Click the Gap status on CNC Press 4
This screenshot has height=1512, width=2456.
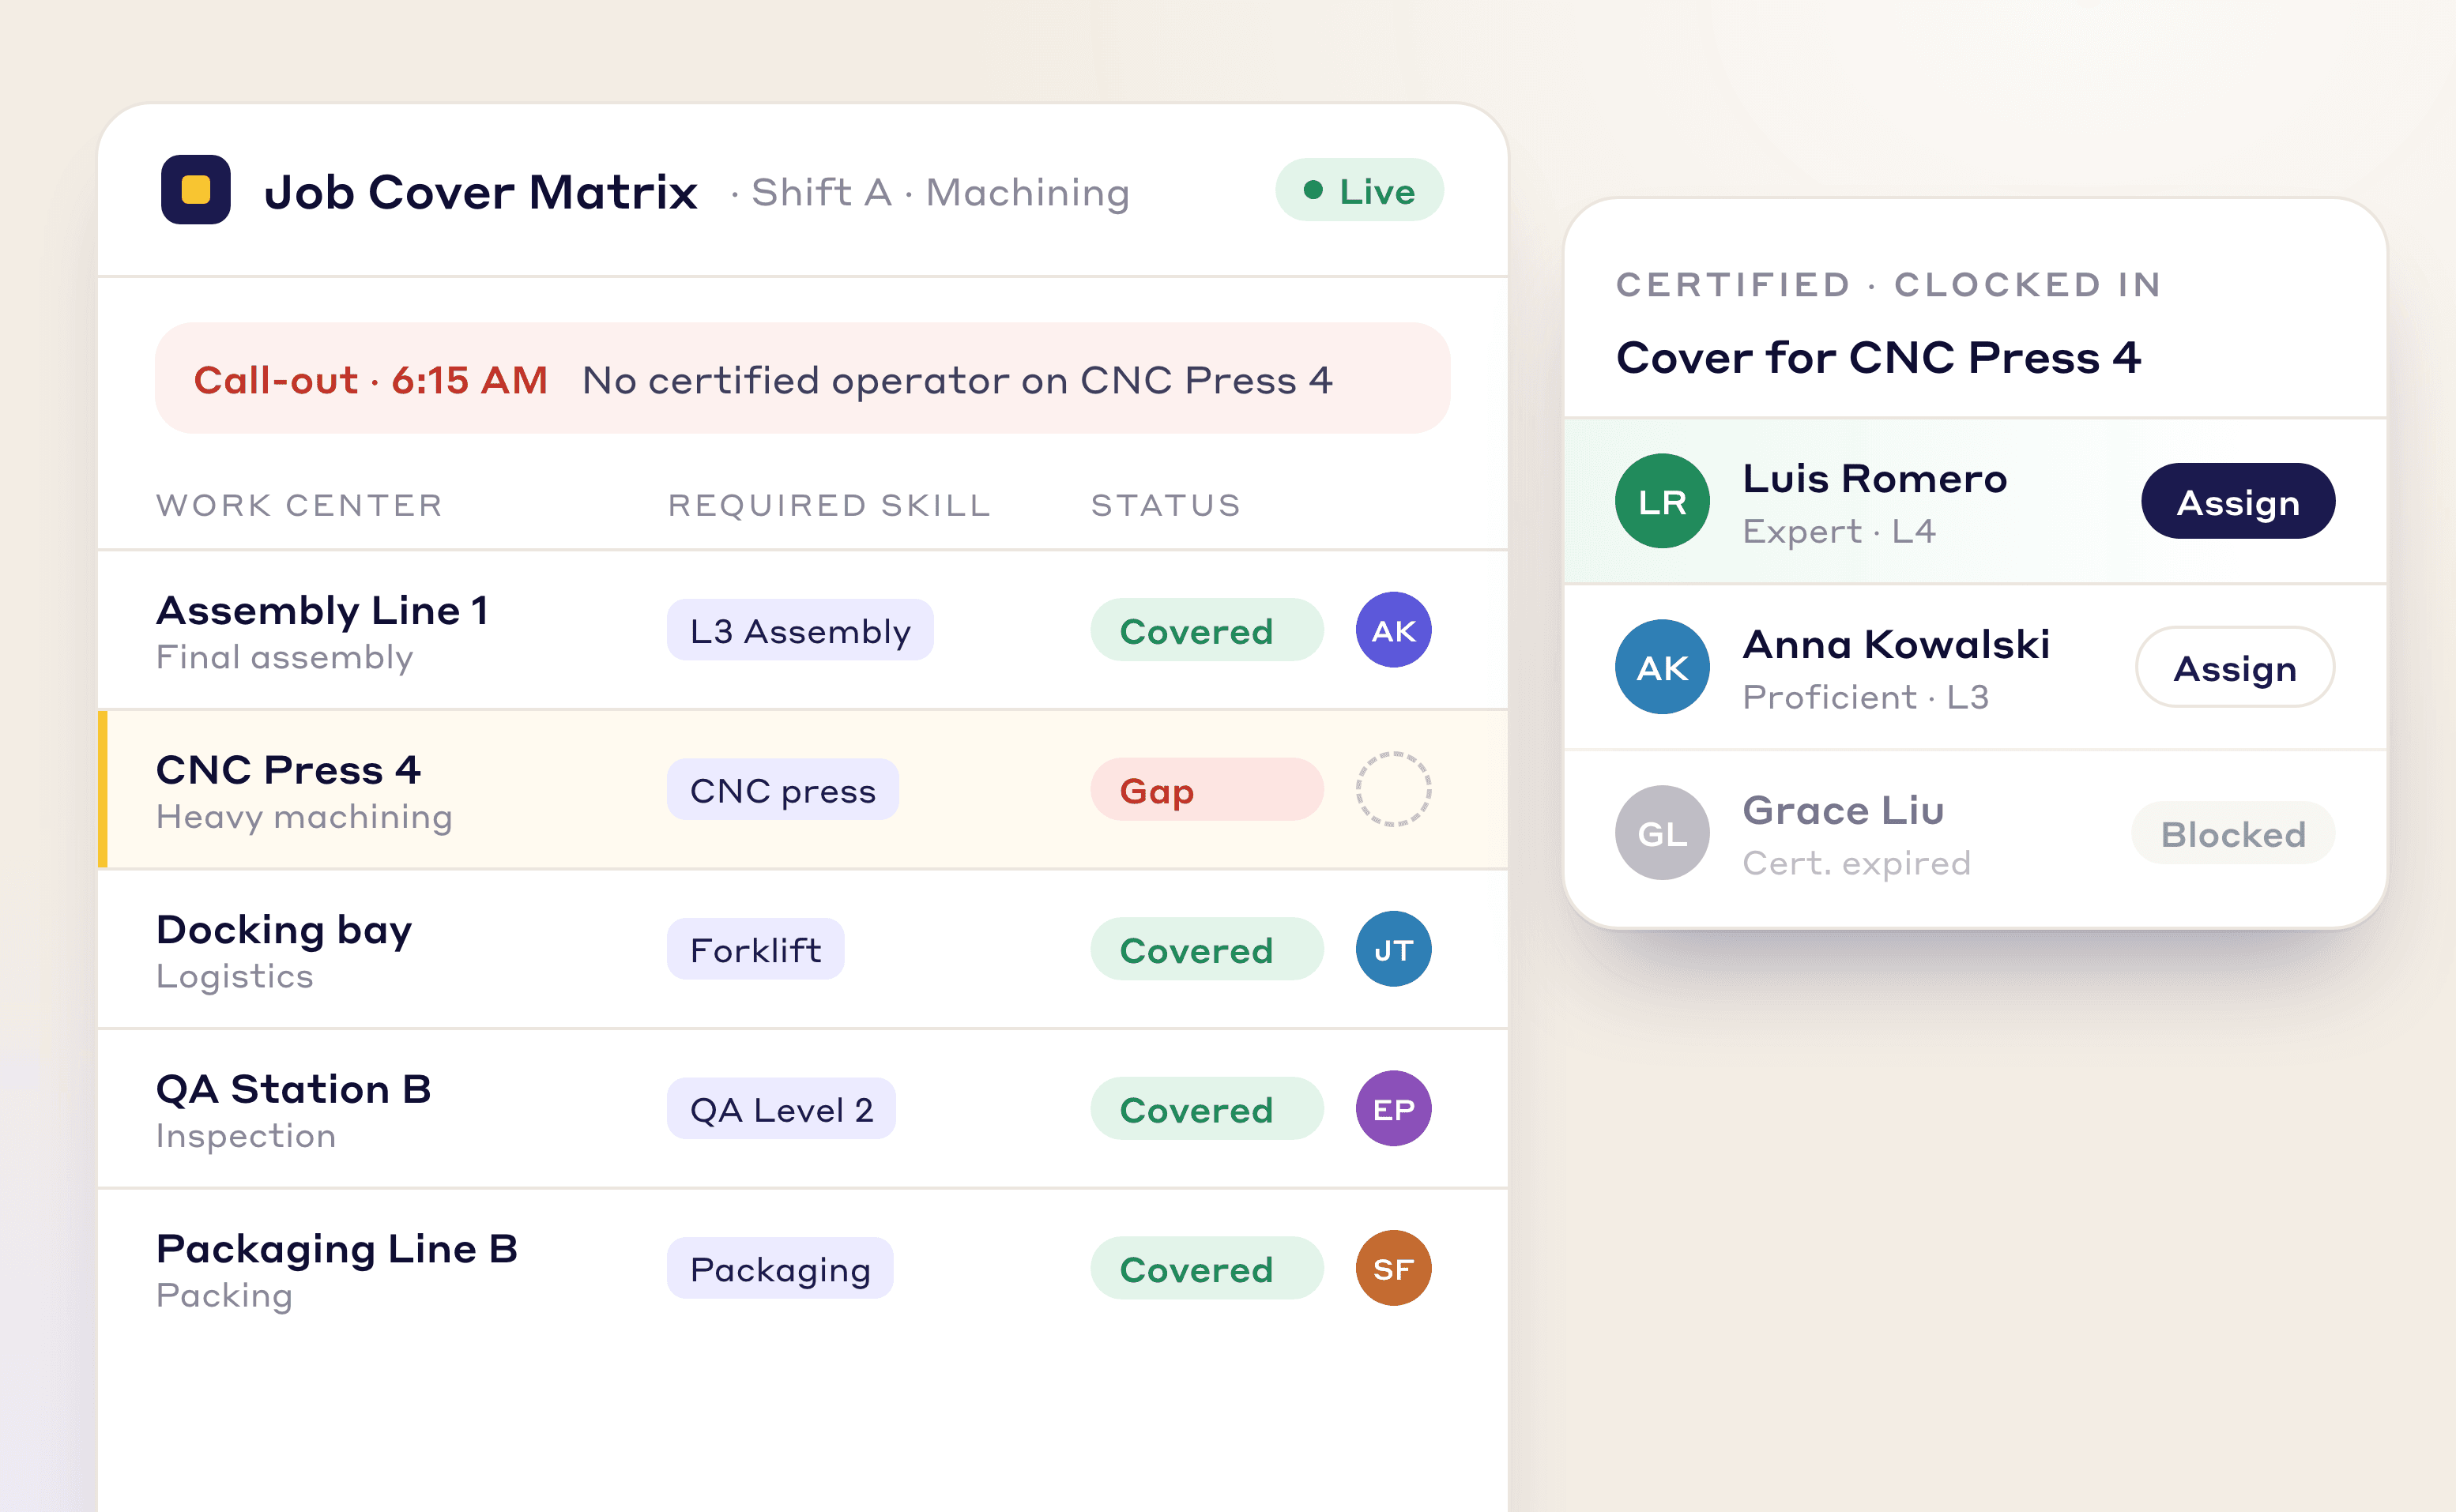tap(1206, 790)
